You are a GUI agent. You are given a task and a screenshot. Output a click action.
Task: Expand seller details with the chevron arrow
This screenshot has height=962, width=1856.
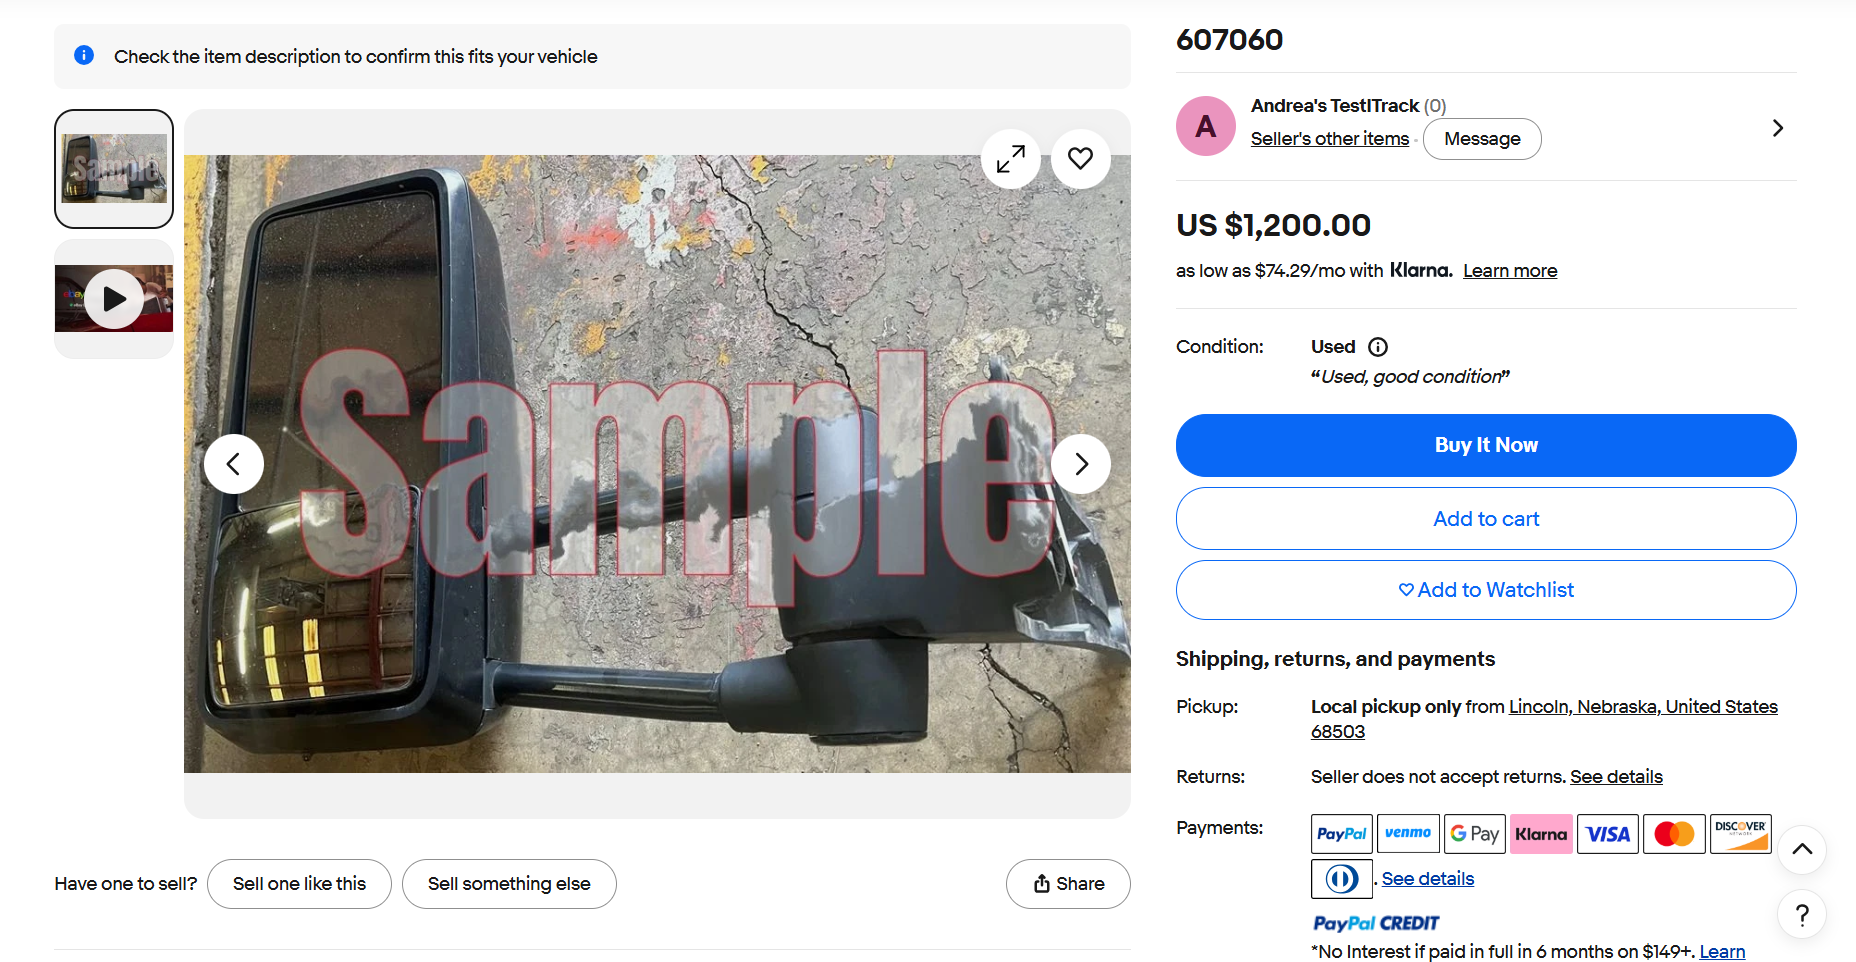[x=1778, y=128]
